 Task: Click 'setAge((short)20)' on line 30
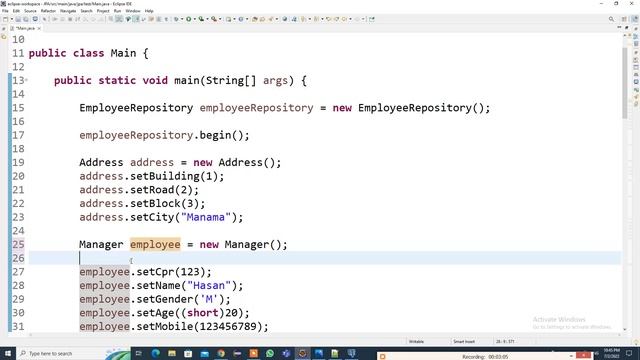pos(189,313)
